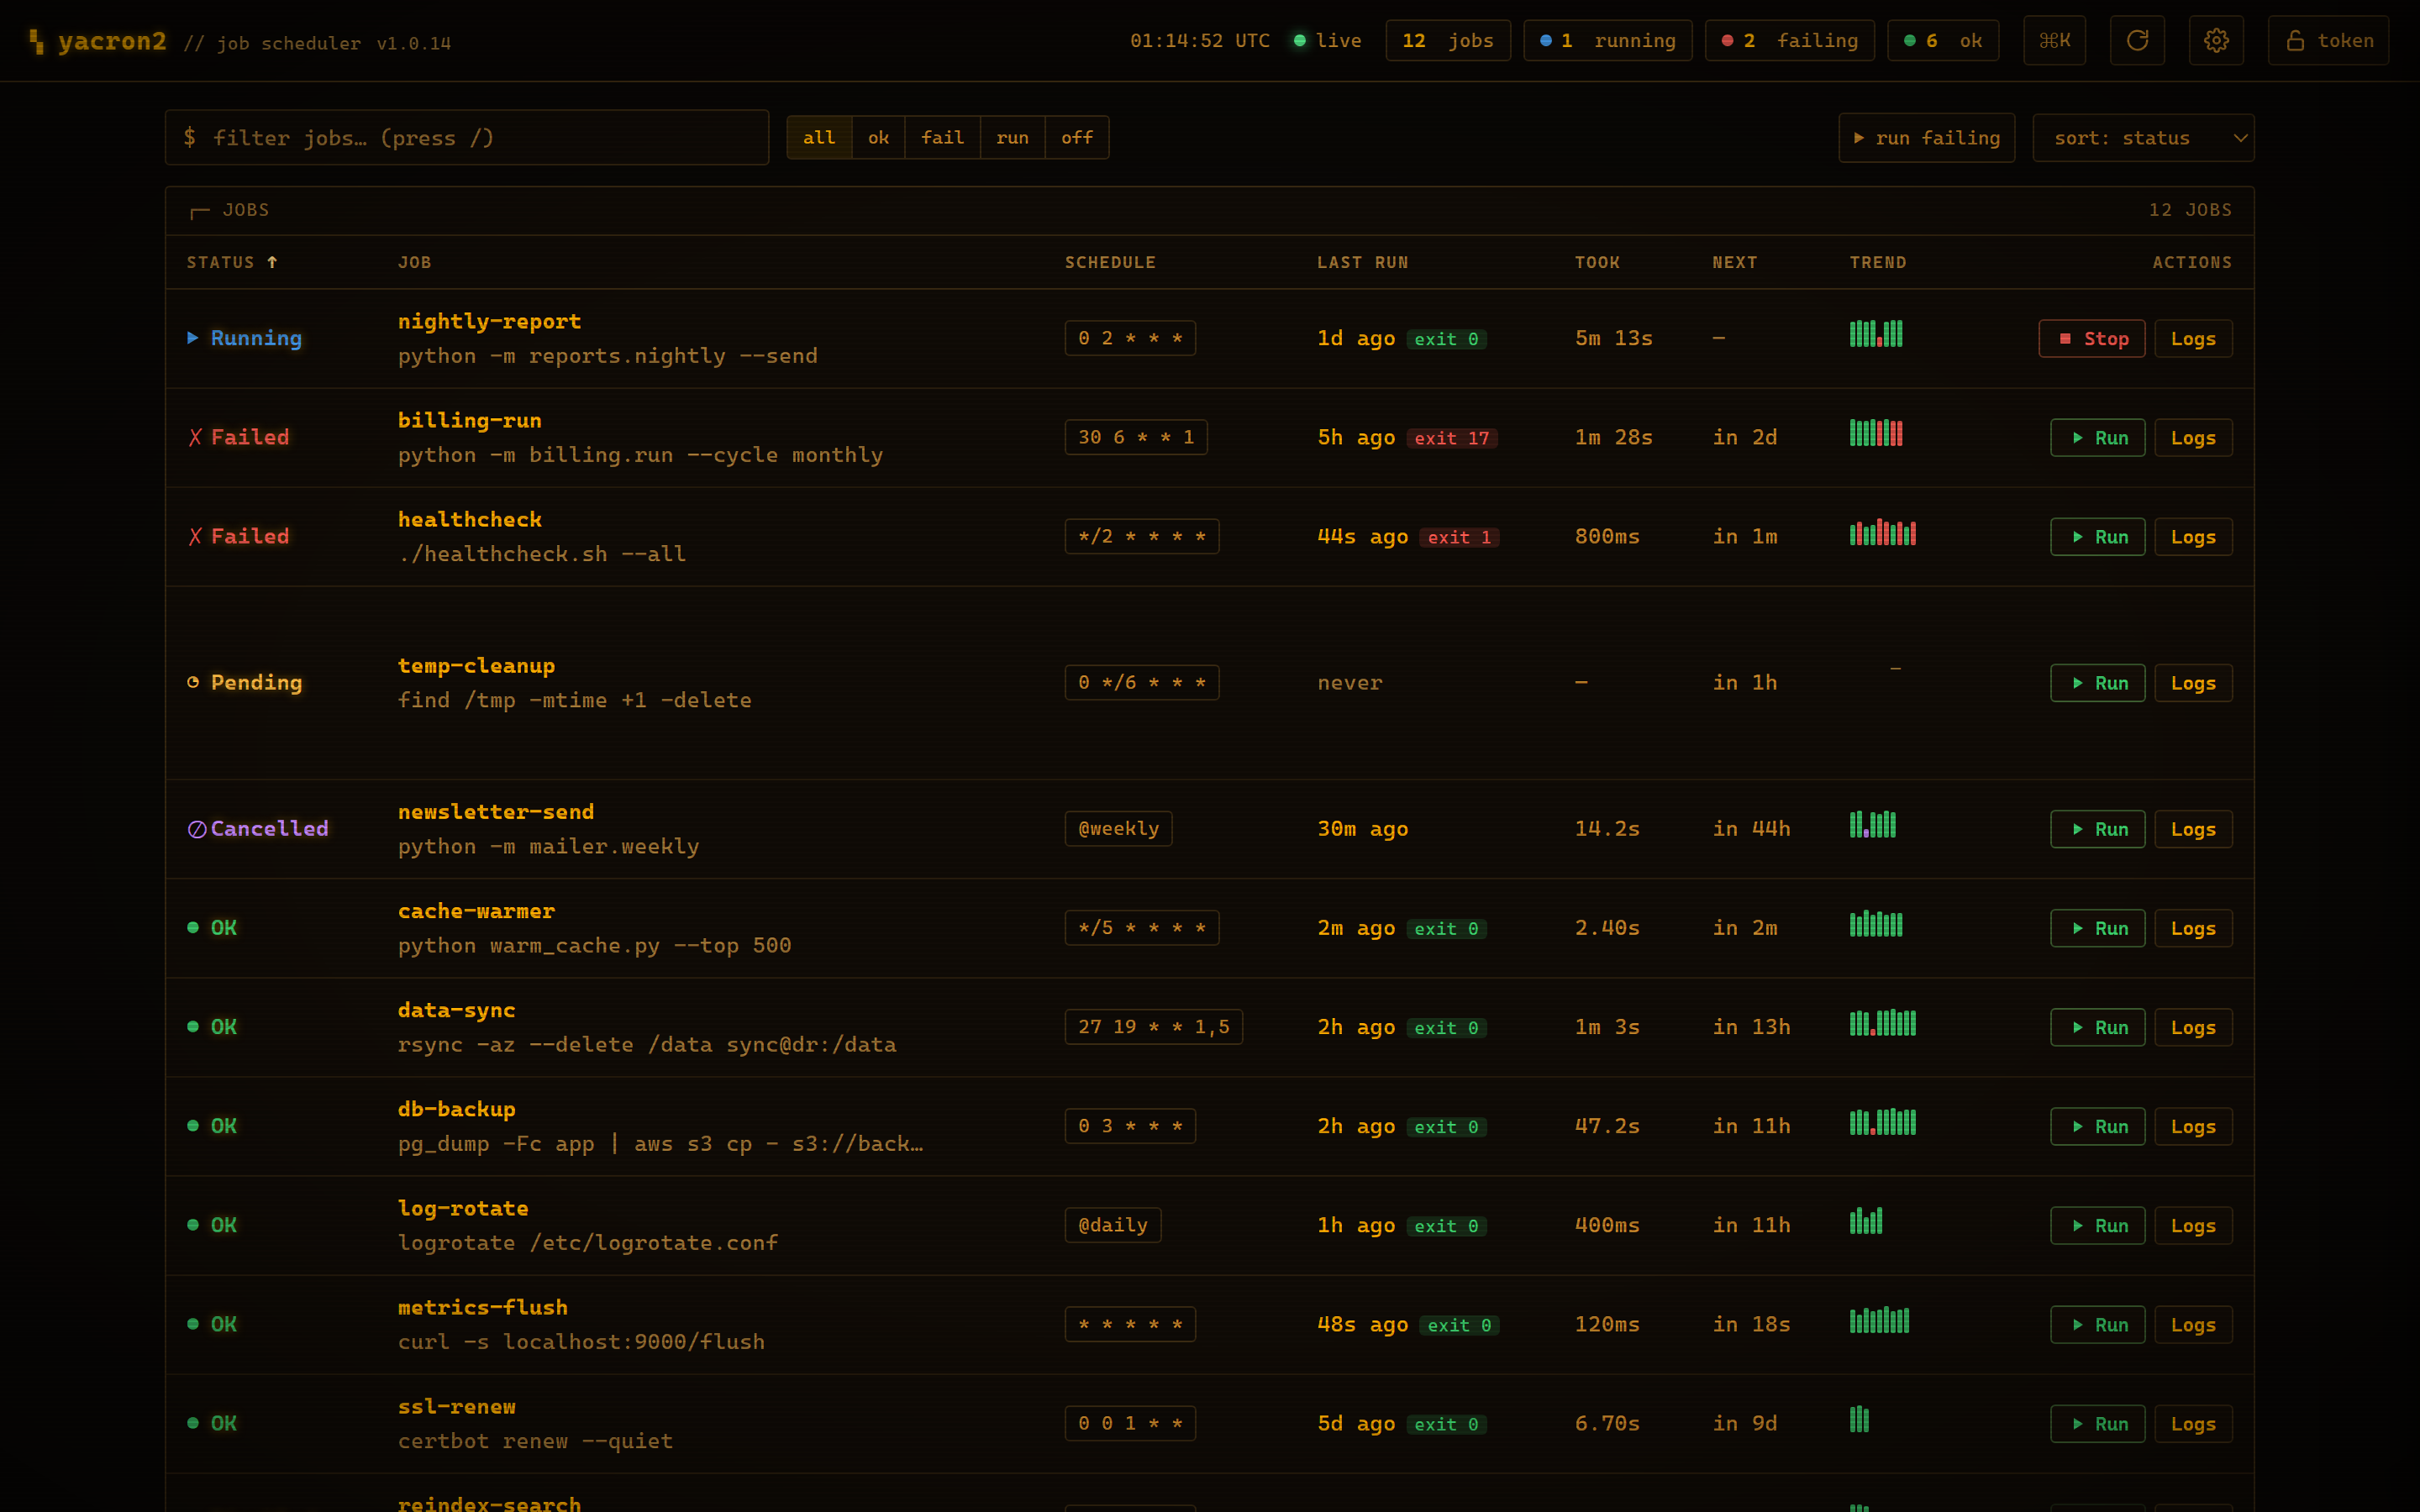Click the token lock button
2420x1512 pixels.
(2328, 41)
